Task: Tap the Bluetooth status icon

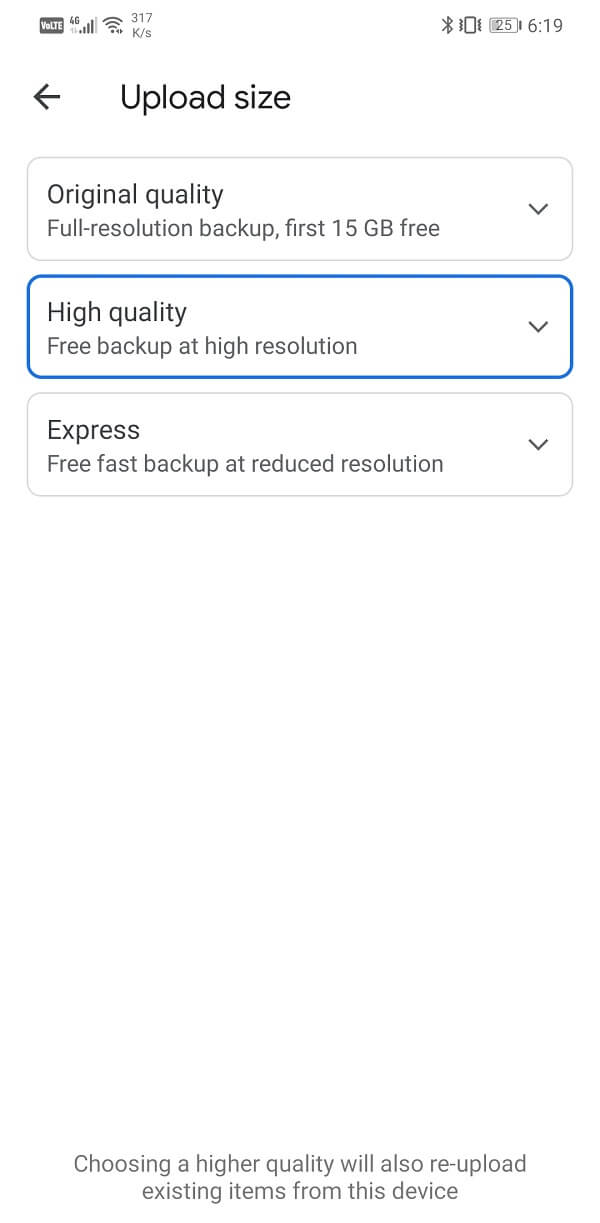Action: [x=447, y=26]
